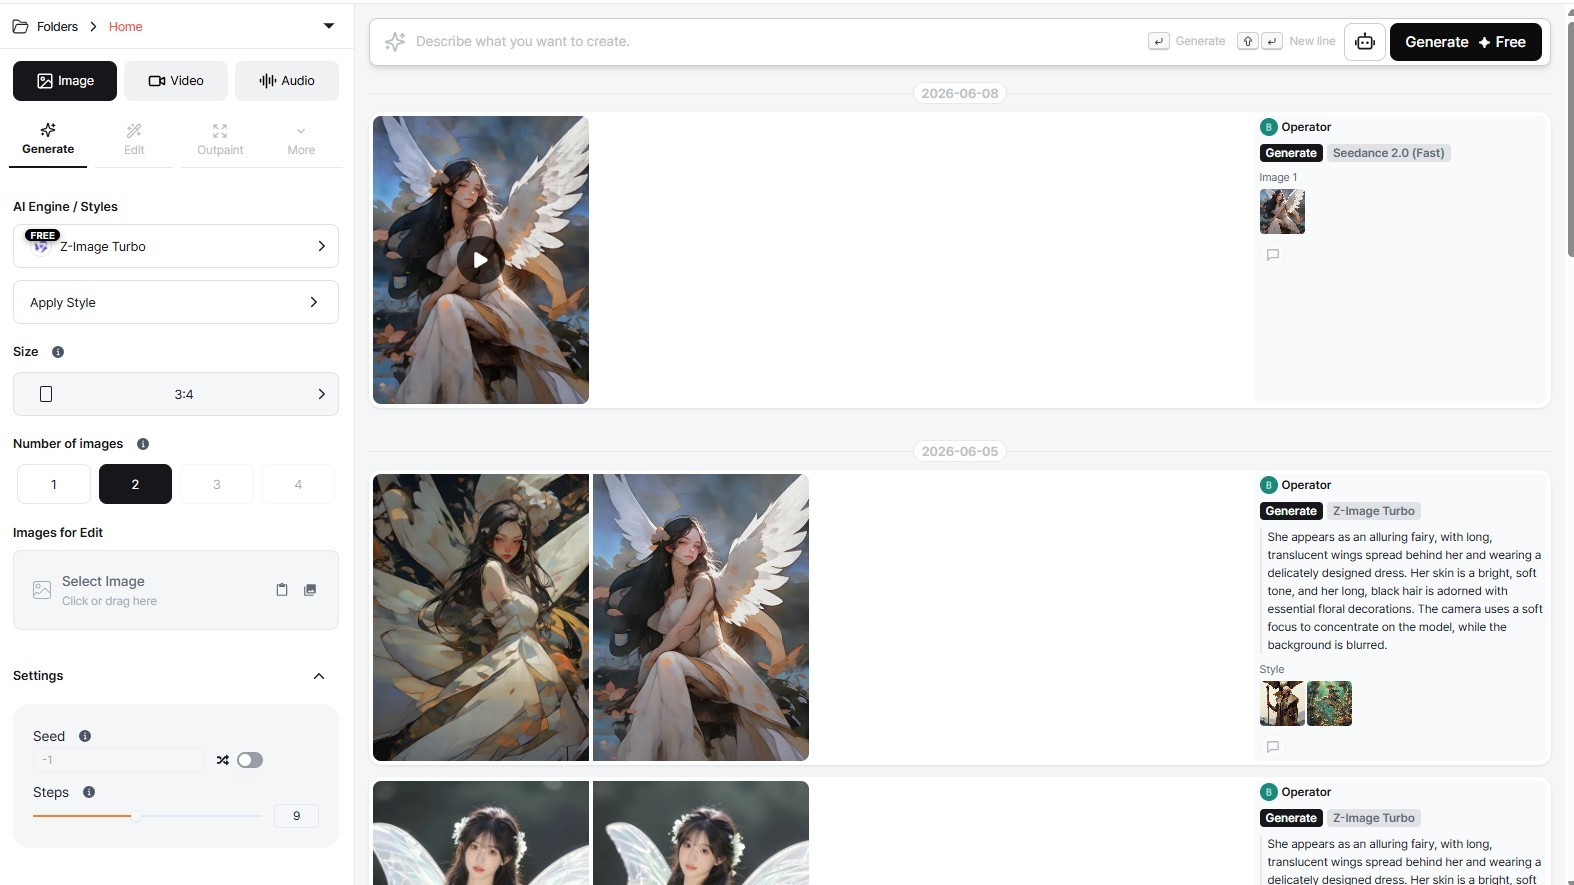
Task: Switch to the Image mode tab
Action: tap(65, 81)
